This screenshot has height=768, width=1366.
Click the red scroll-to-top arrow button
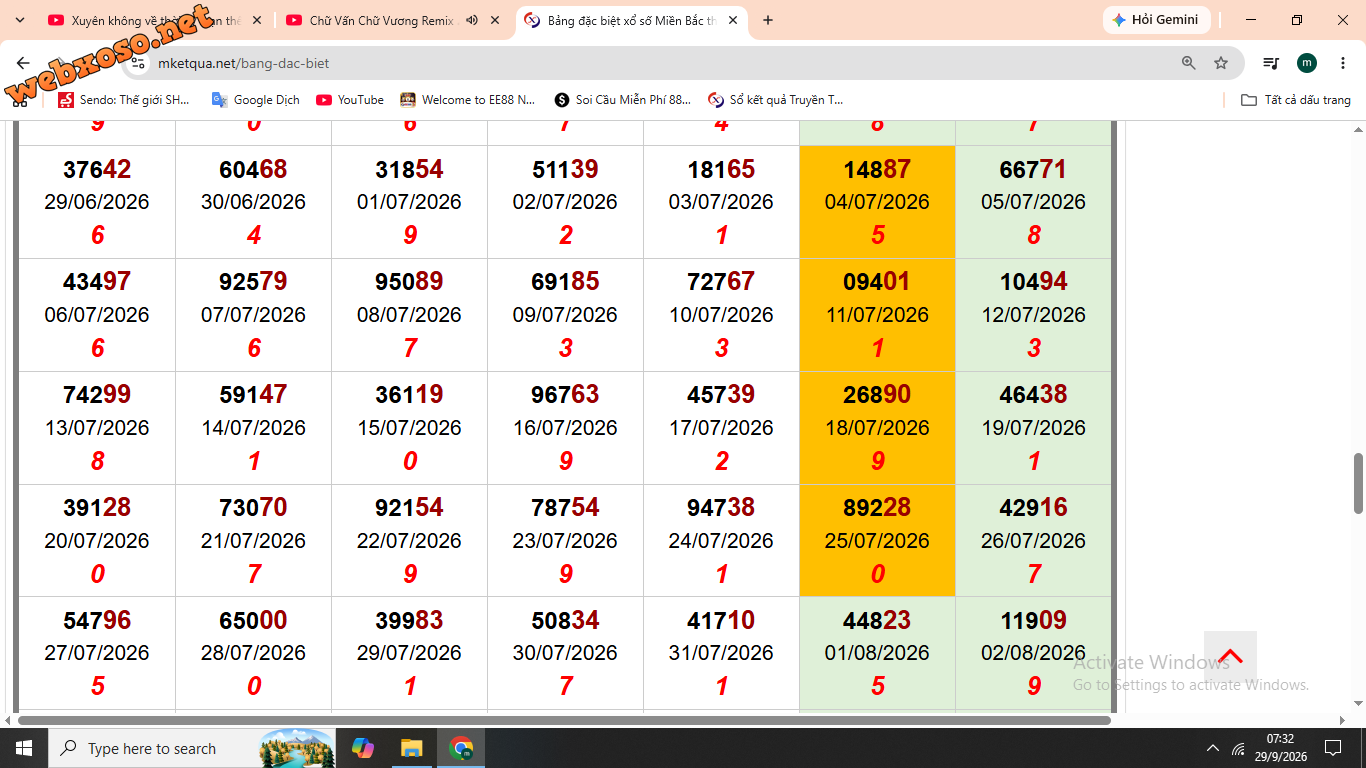pos(1230,657)
